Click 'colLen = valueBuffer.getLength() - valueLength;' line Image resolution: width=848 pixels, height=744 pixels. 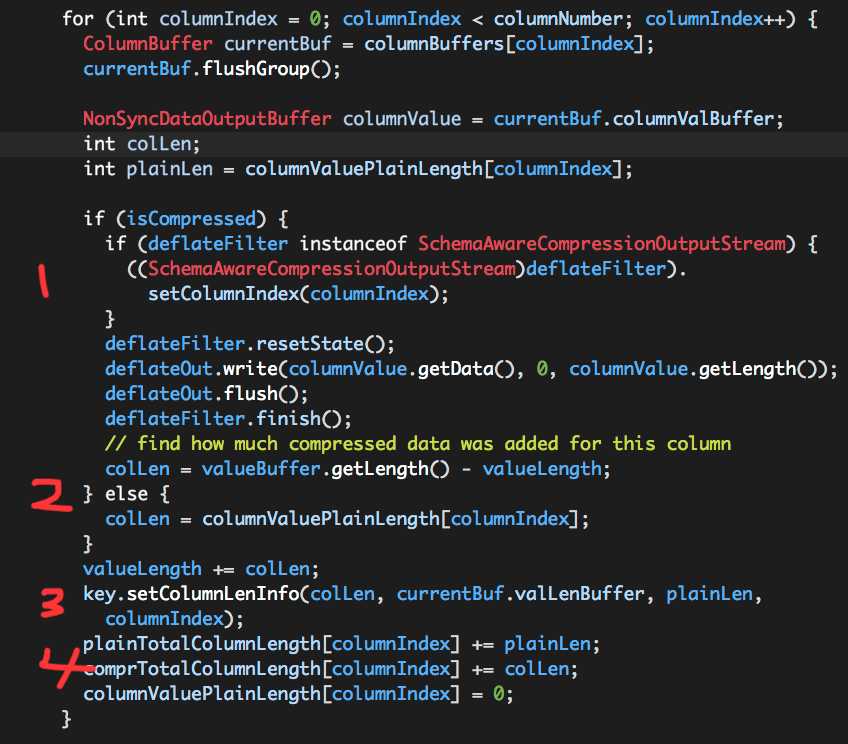pyautogui.click(x=357, y=469)
